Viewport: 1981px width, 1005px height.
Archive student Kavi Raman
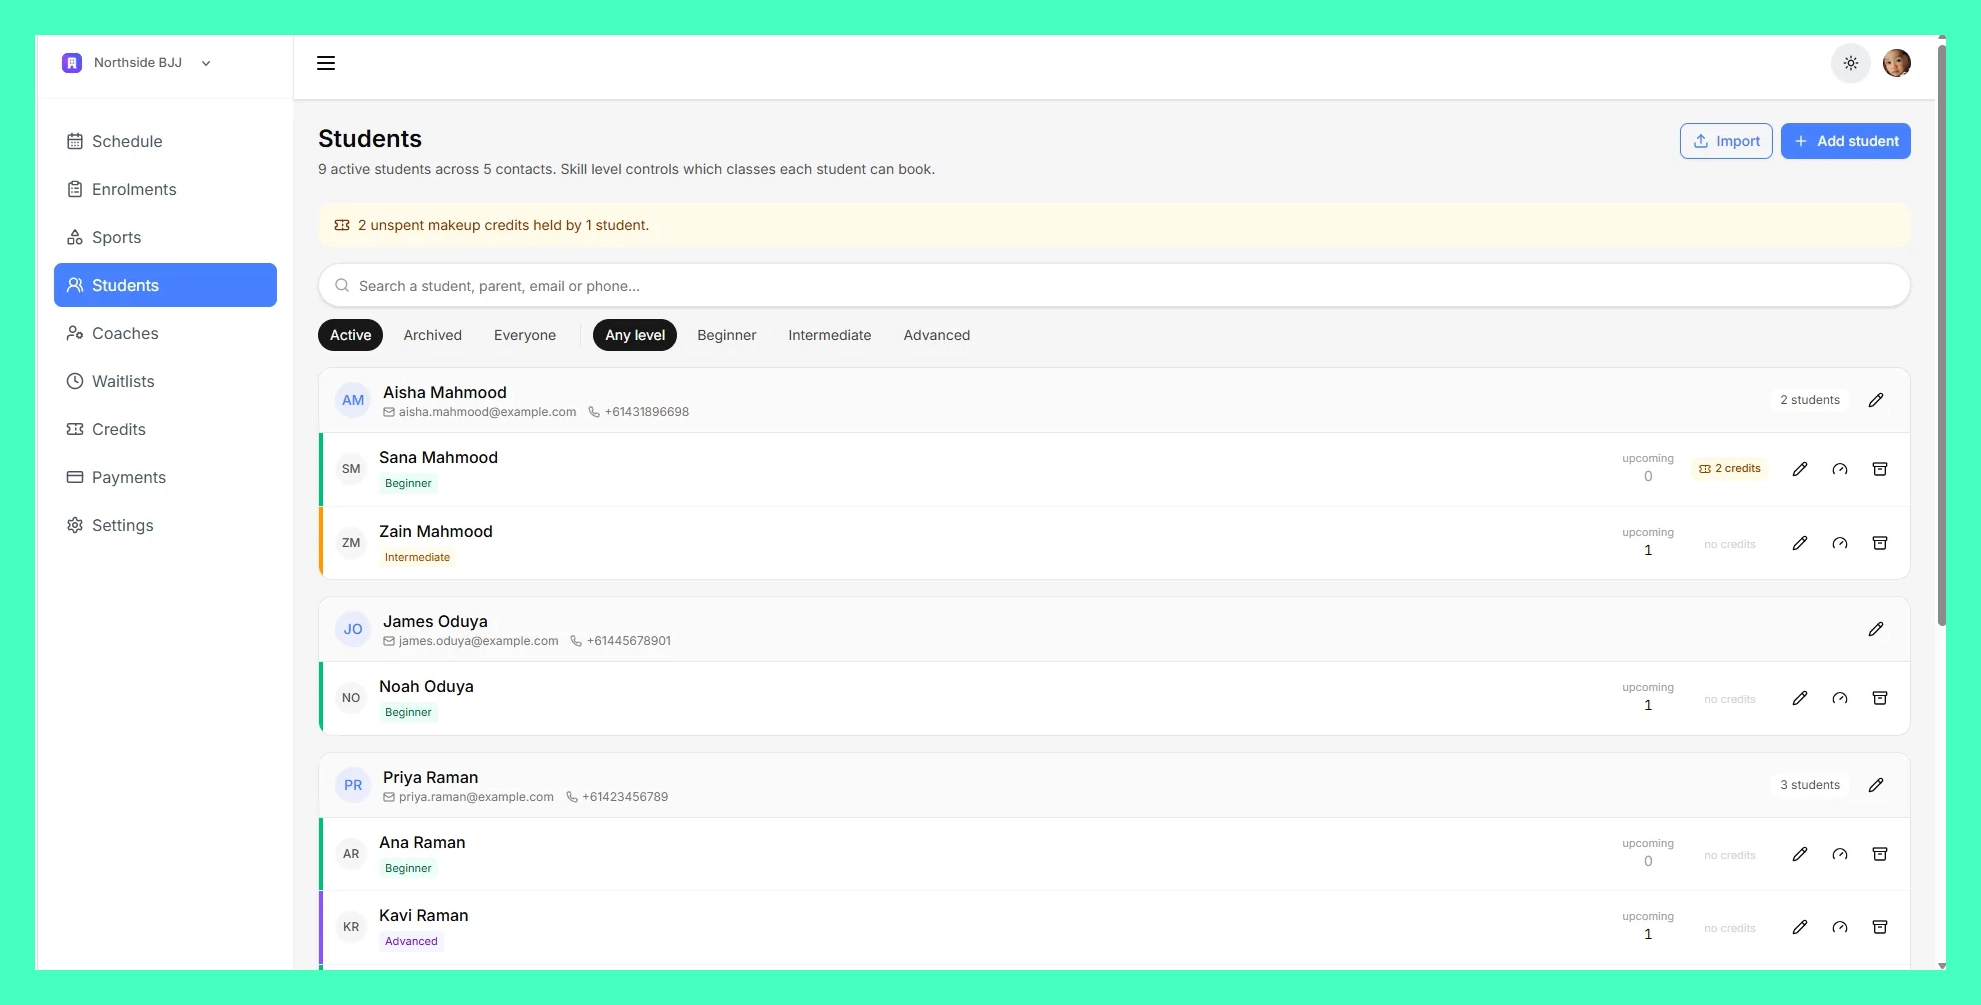pos(1880,927)
